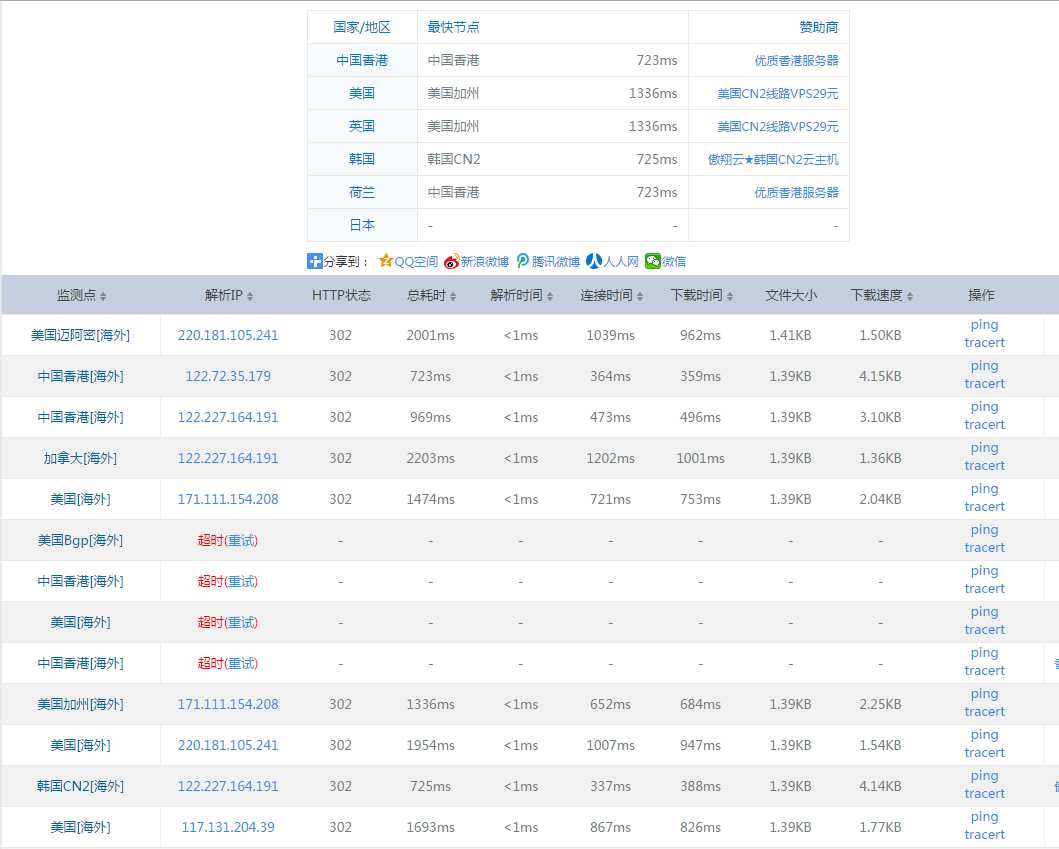This screenshot has height=849, width=1059.
Task: Click 韩国CN2[海外] monitoring node
Action: (x=80, y=786)
